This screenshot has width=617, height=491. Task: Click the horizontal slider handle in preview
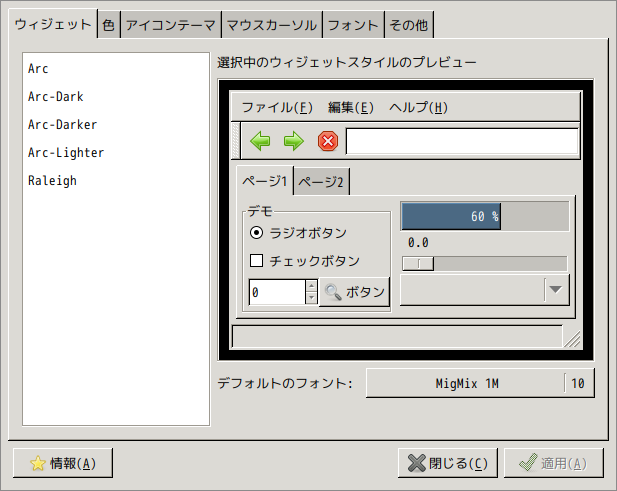(418, 264)
